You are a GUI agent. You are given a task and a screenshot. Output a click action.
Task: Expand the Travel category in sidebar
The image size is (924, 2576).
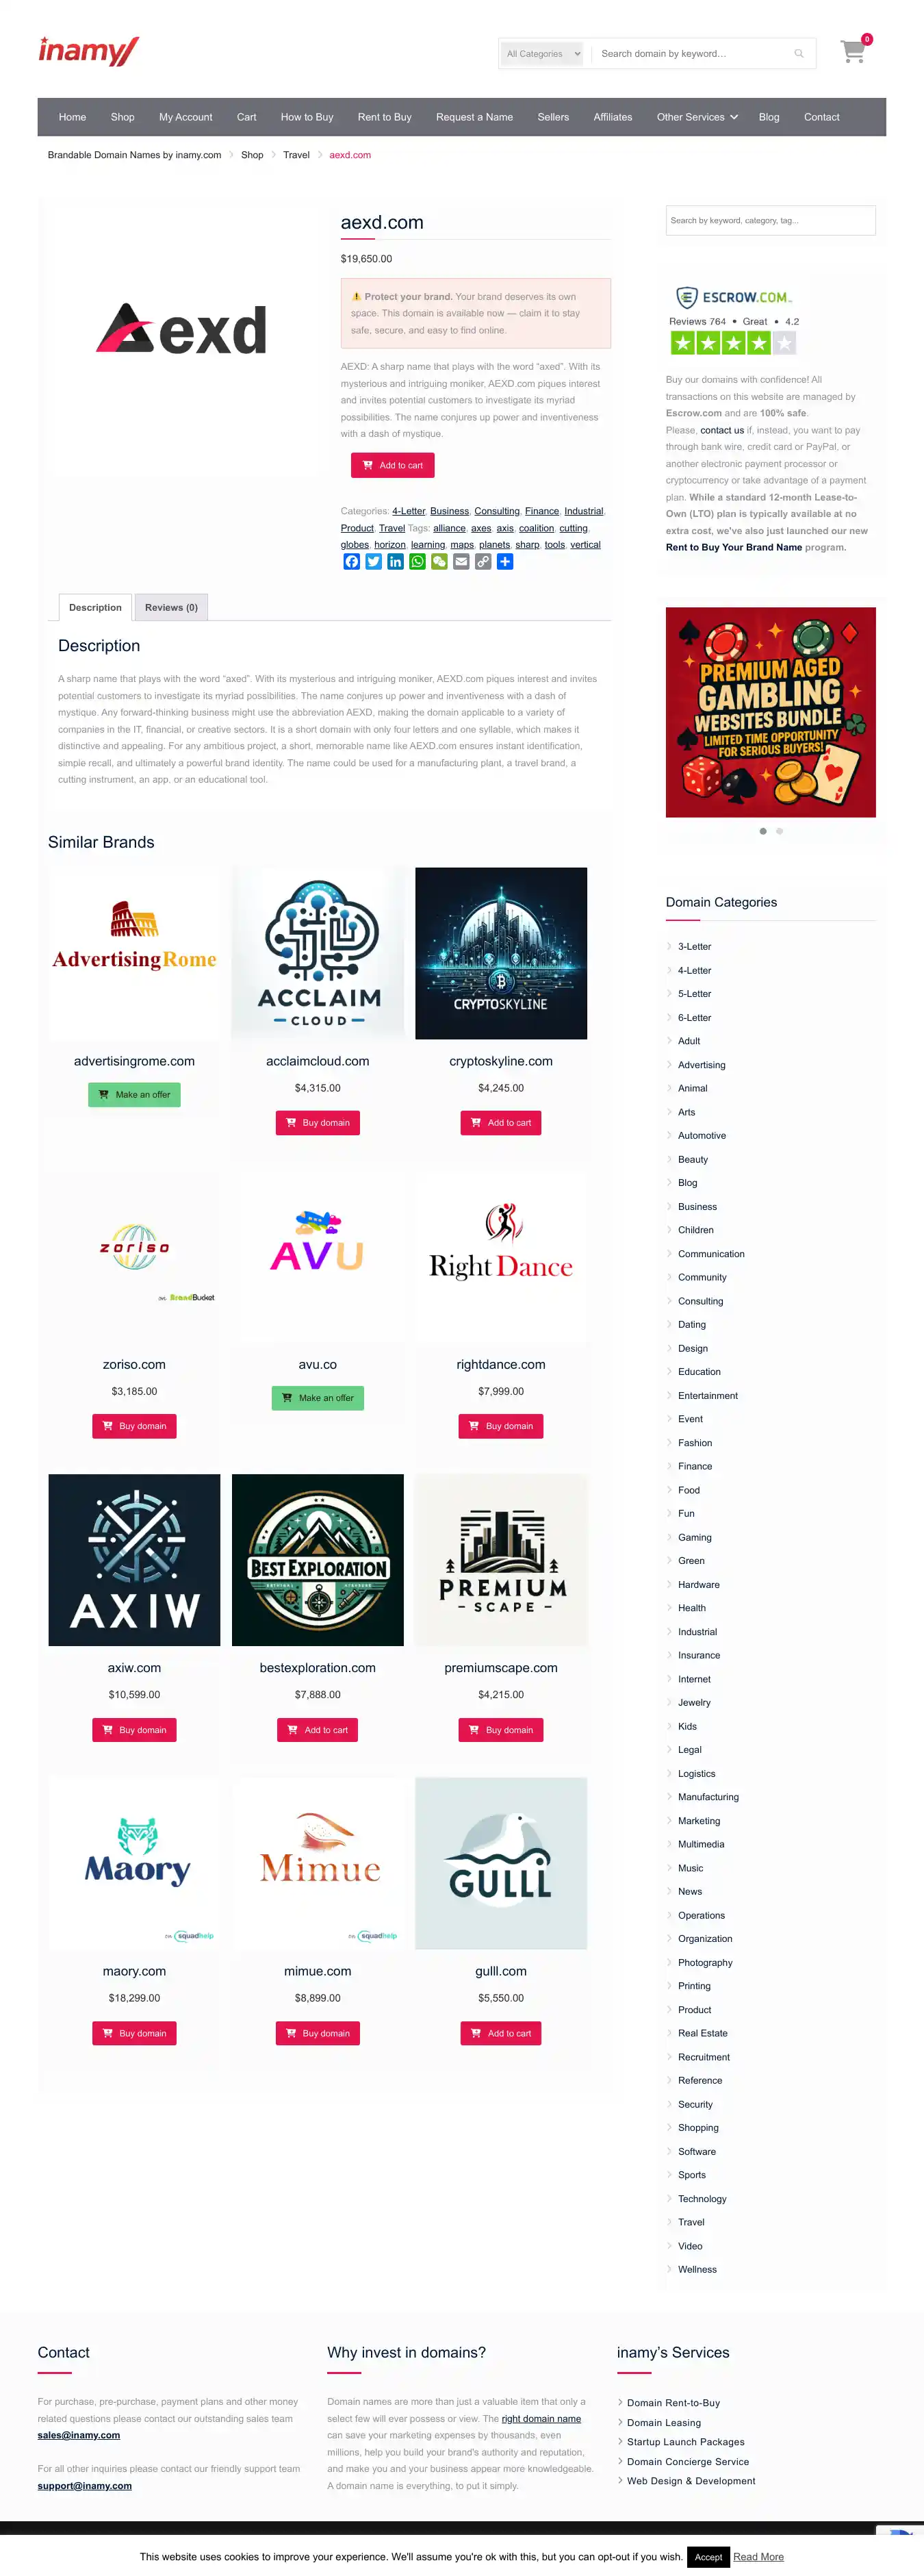tap(691, 2222)
